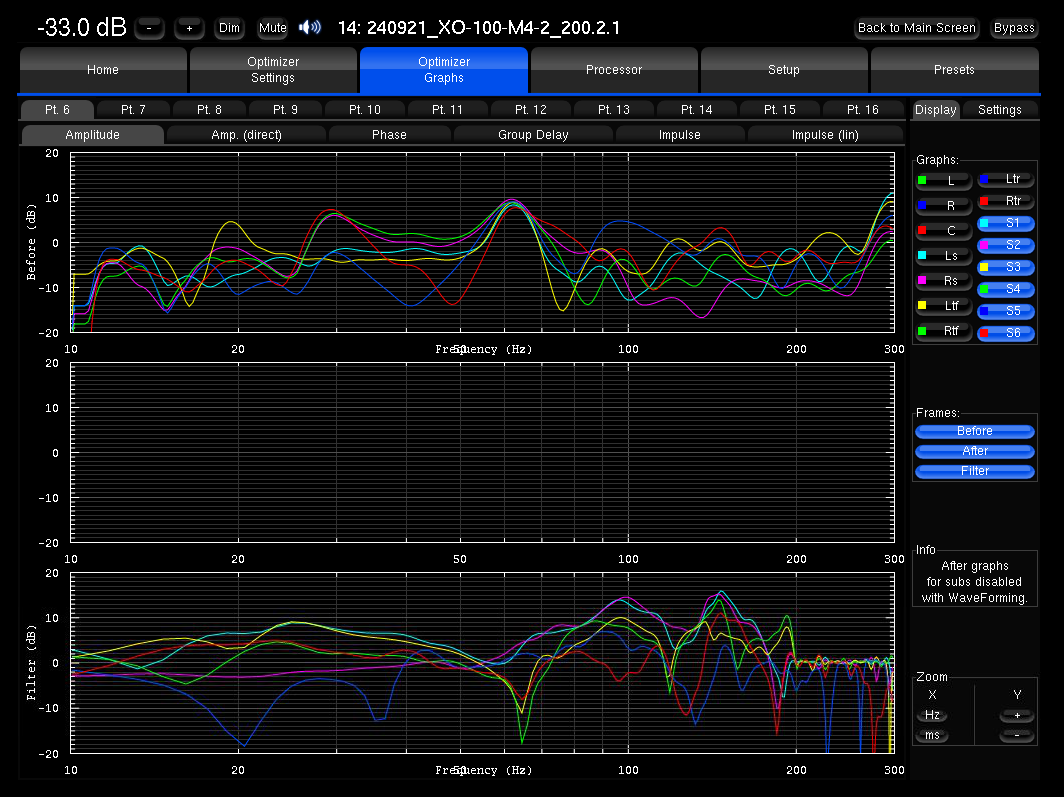
Task: Toggle the S1 subwoofer graph
Action: (1006, 224)
